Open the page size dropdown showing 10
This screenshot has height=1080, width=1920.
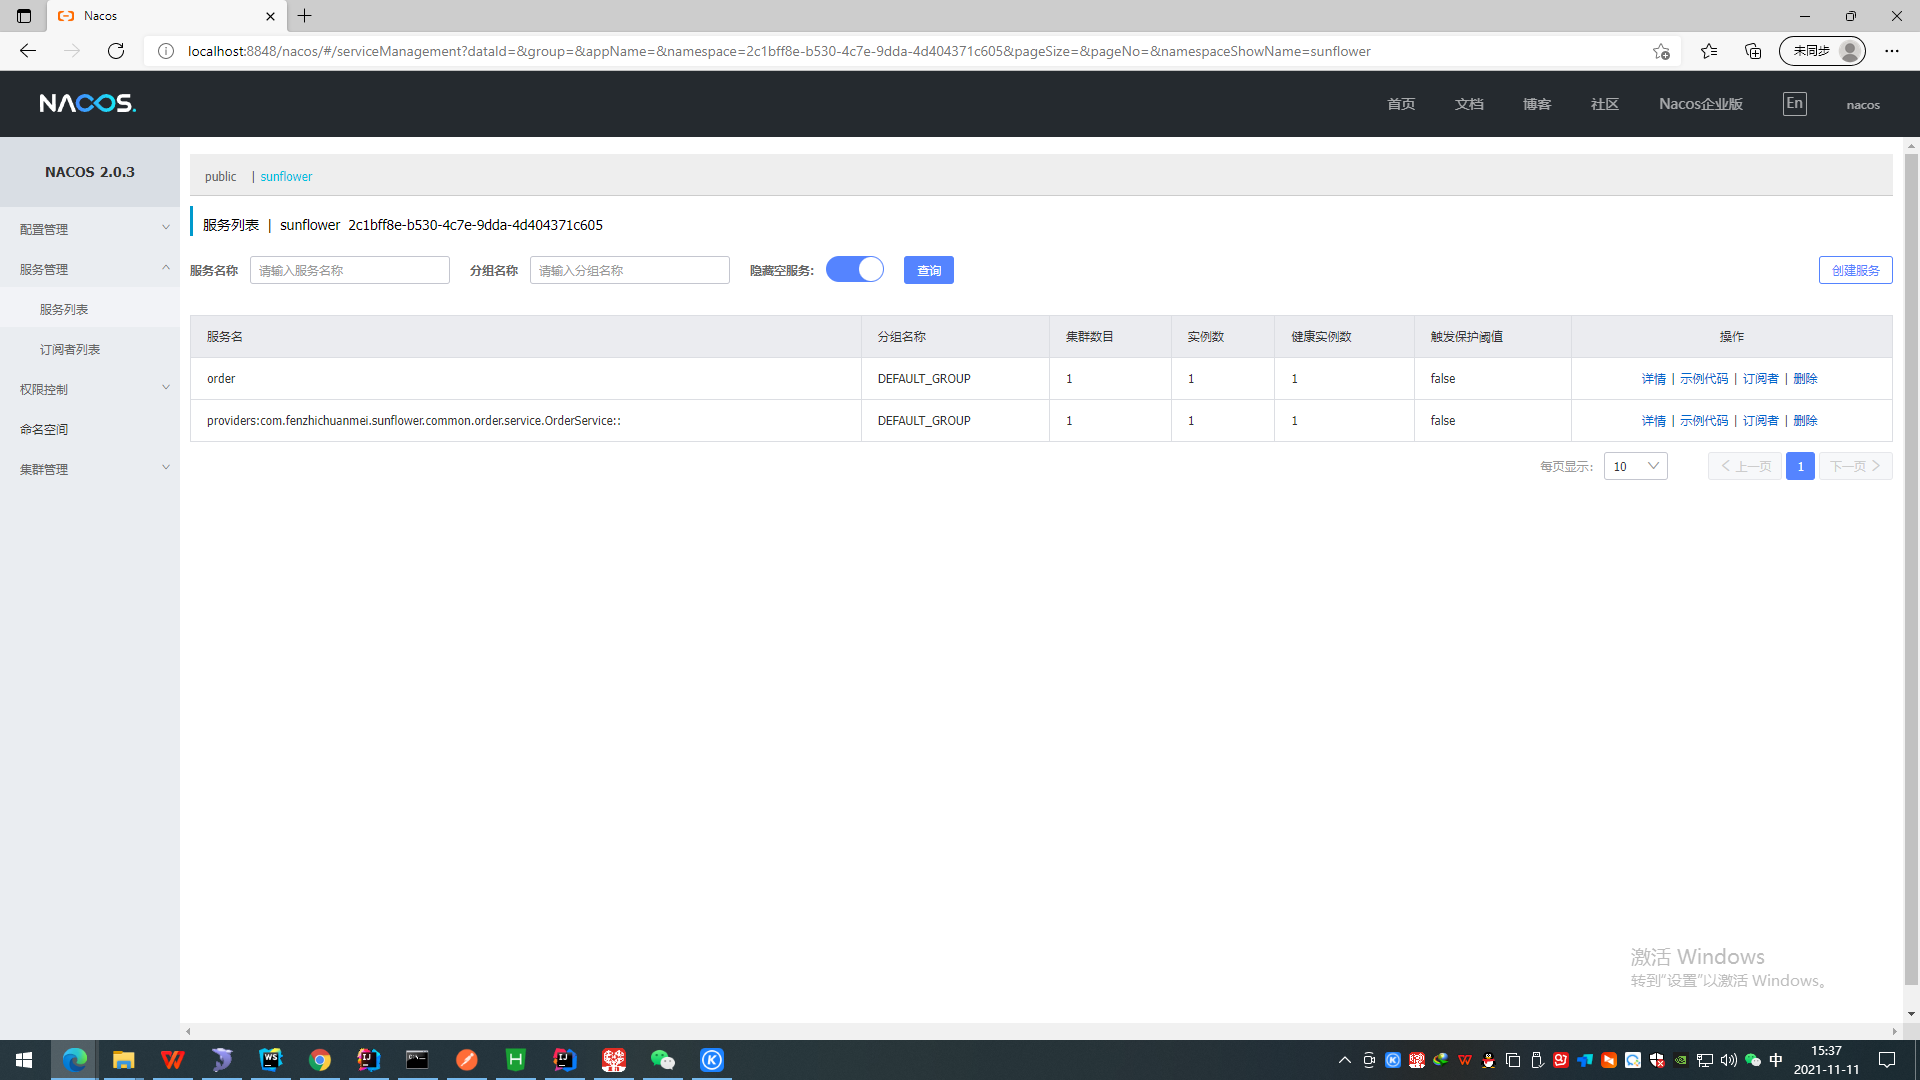pyautogui.click(x=1635, y=466)
